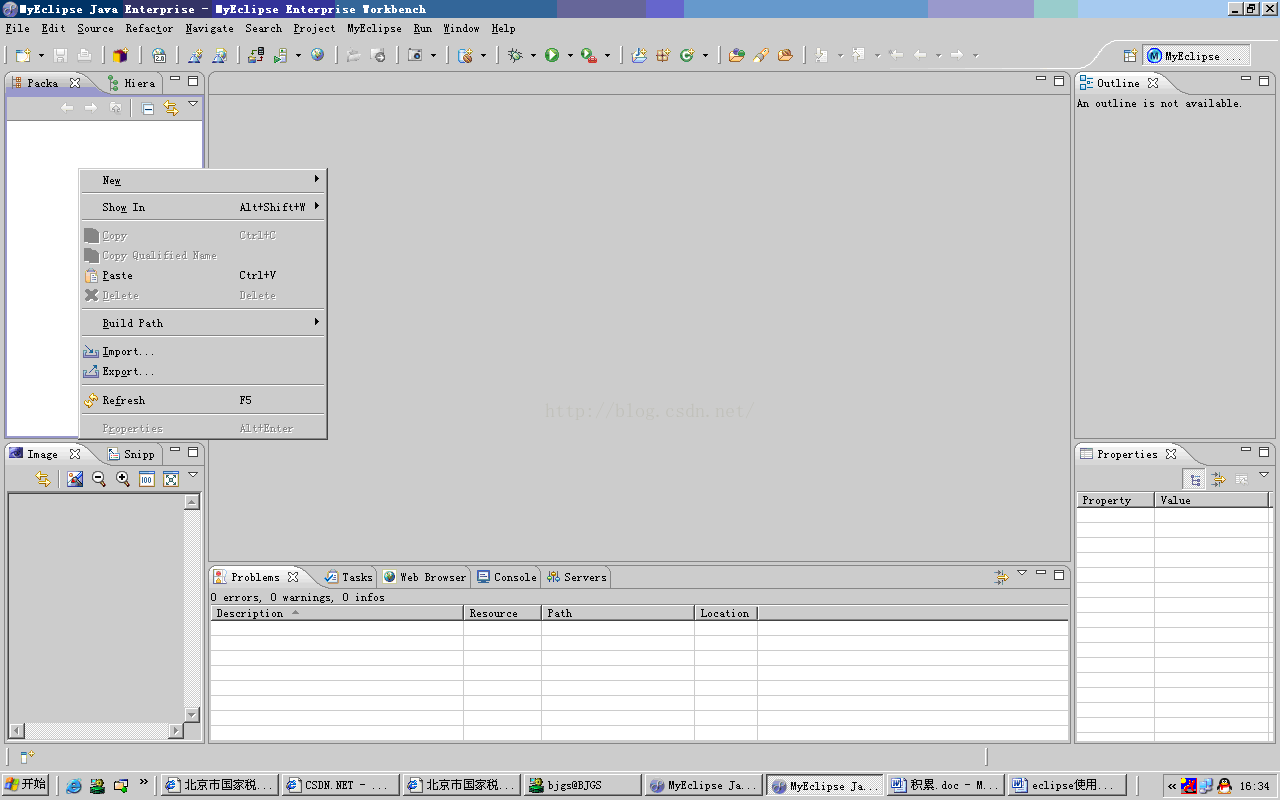Click the Run External Tools icon
1280x800 pixels.
(589, 56)
